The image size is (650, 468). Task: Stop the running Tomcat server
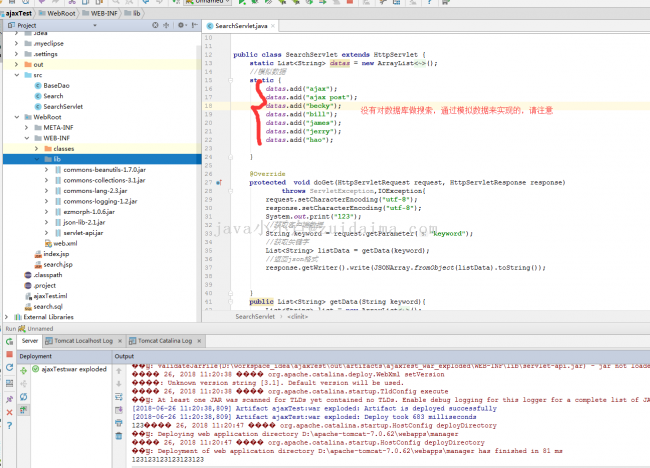(x=10, y=354)
